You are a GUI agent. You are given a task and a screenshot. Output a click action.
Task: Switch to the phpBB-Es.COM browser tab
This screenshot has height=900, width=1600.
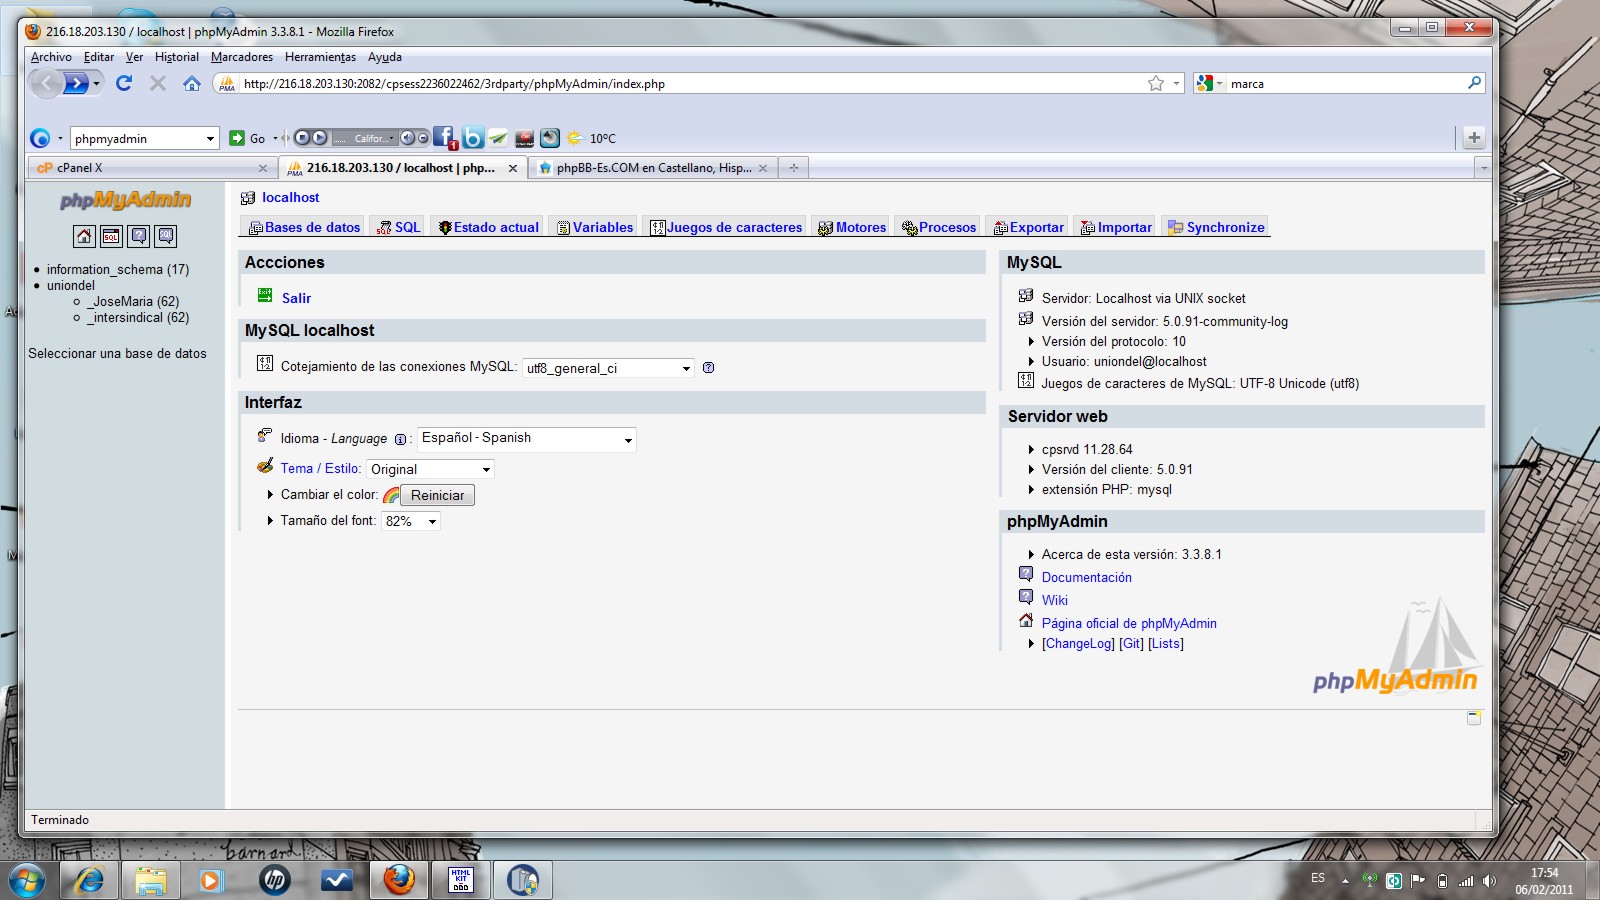click(654, 168)
